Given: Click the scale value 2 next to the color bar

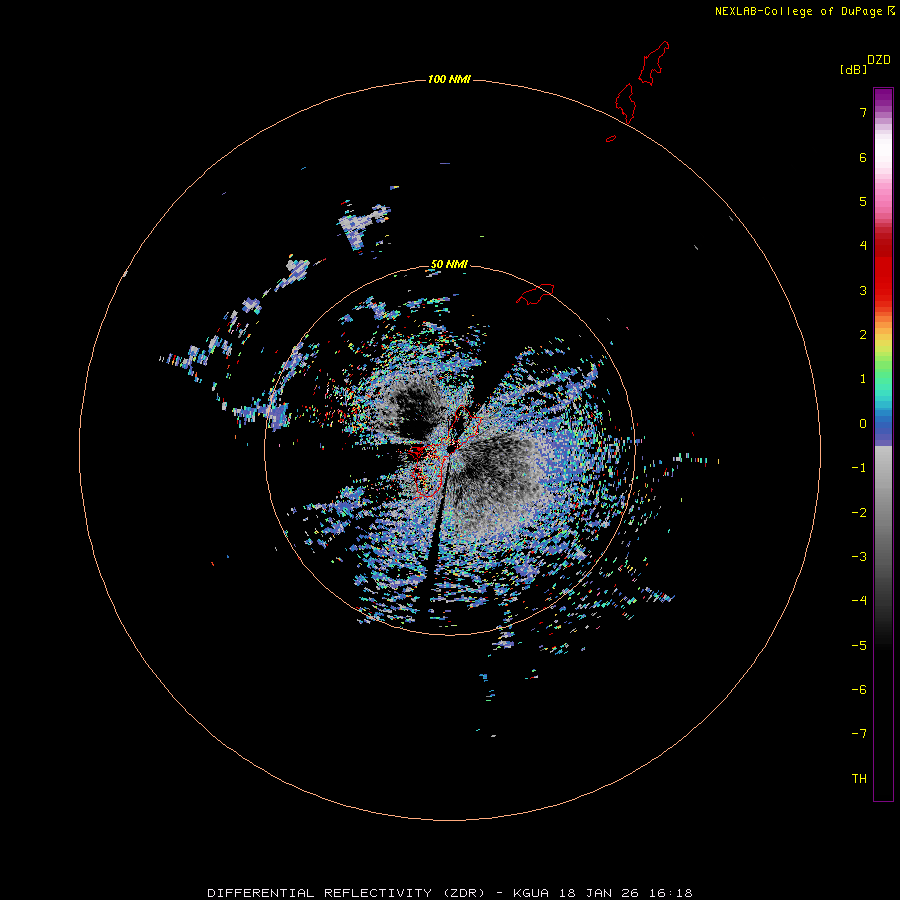Looking at the screenshot, I should [x=863, y=335].
